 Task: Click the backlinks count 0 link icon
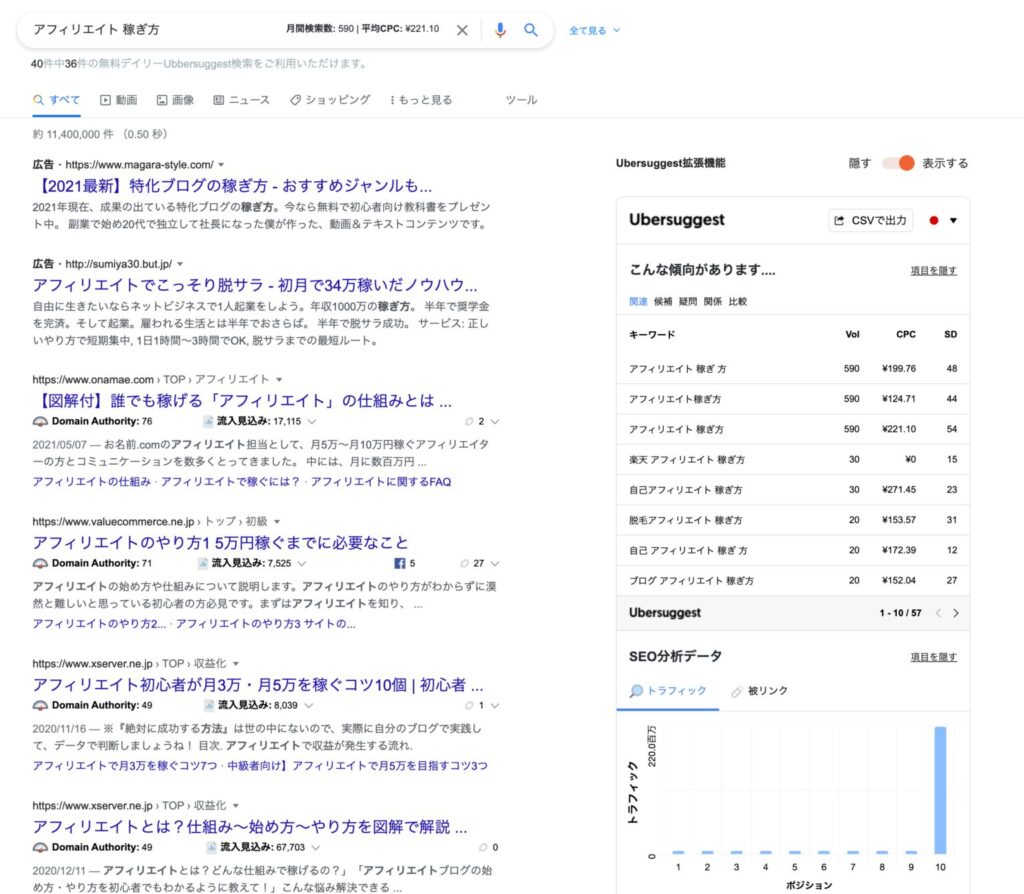pos(483,848)
